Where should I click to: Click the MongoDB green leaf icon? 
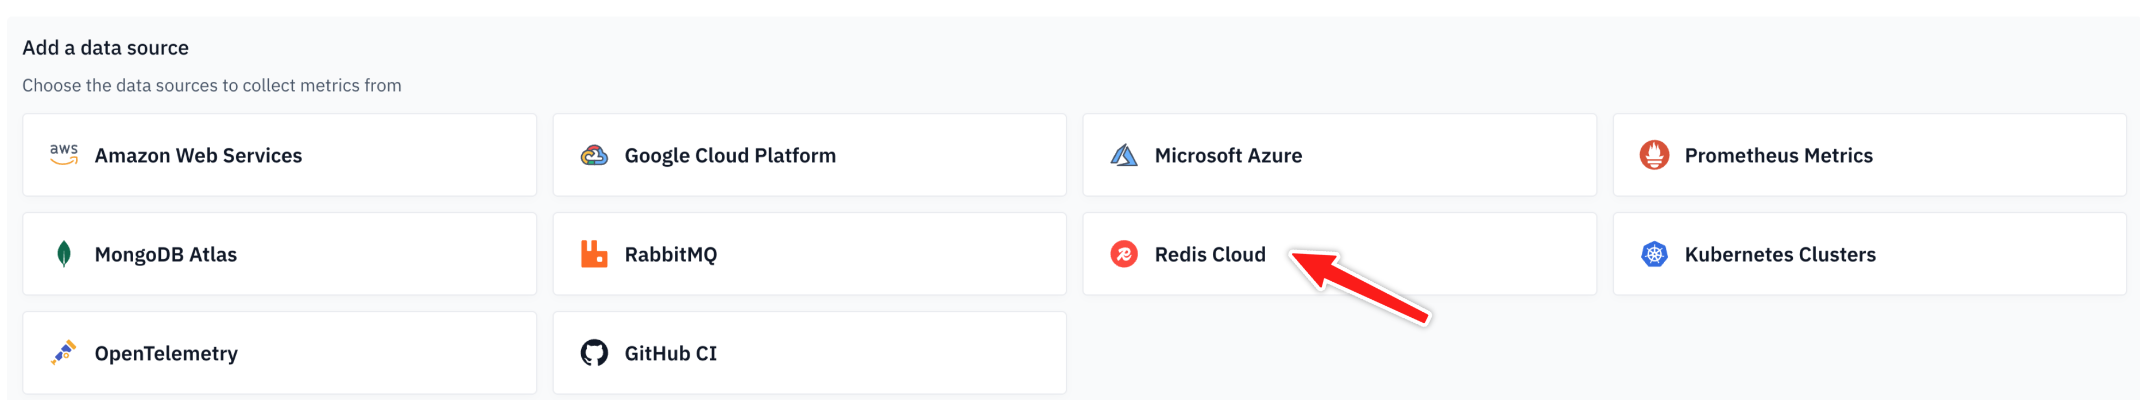pyautogui.click(x=64, y=254)
